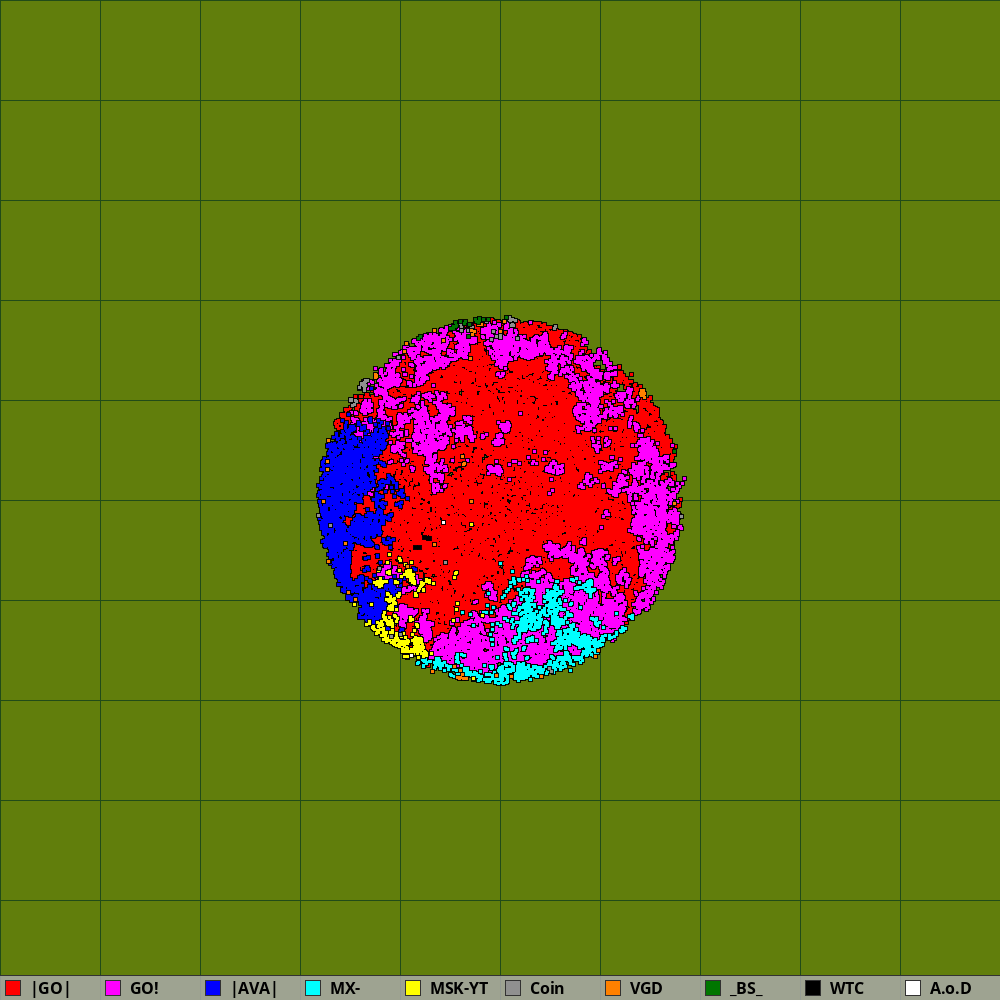Image resolution: width=1000 pixels, height=1000 pixels.
Task: Select the MX- clan label
Action: (x=345, y=989)
